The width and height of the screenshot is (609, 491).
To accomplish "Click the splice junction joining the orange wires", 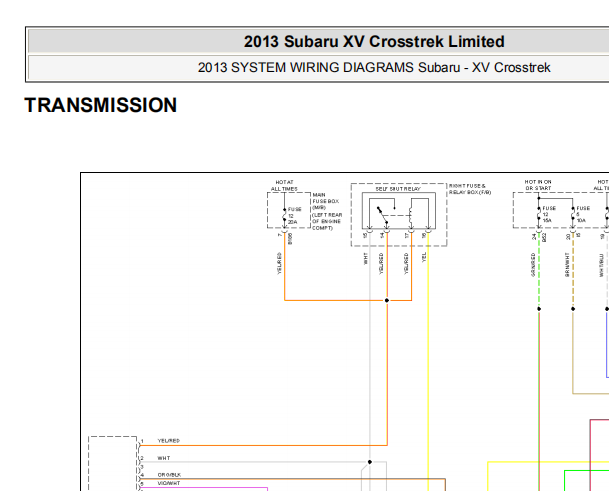I will coord(387,300).
